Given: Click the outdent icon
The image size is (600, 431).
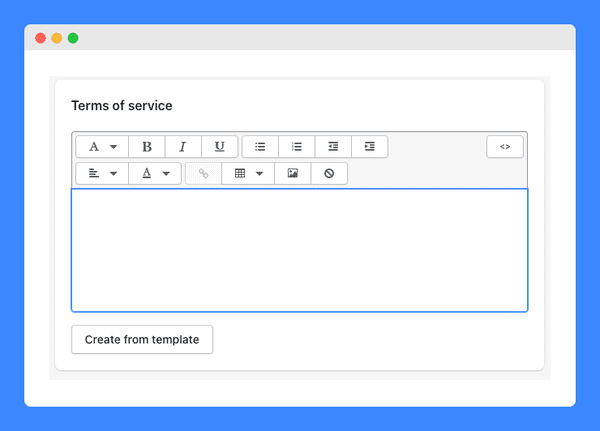Looking at the screenshot, I should pyautogui.click(x=333, y=147).
